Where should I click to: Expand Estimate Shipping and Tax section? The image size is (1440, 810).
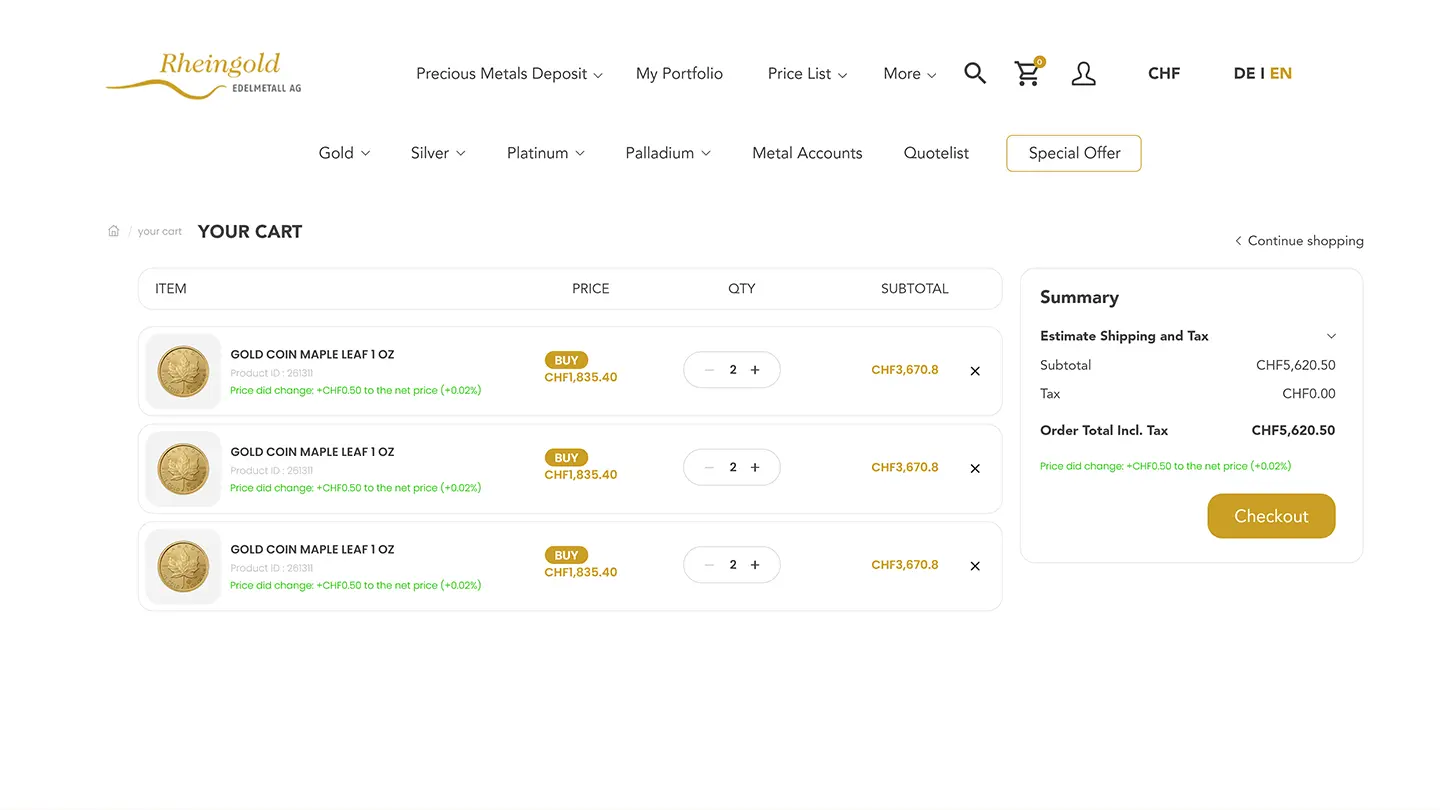click(x=1187, y=336)
